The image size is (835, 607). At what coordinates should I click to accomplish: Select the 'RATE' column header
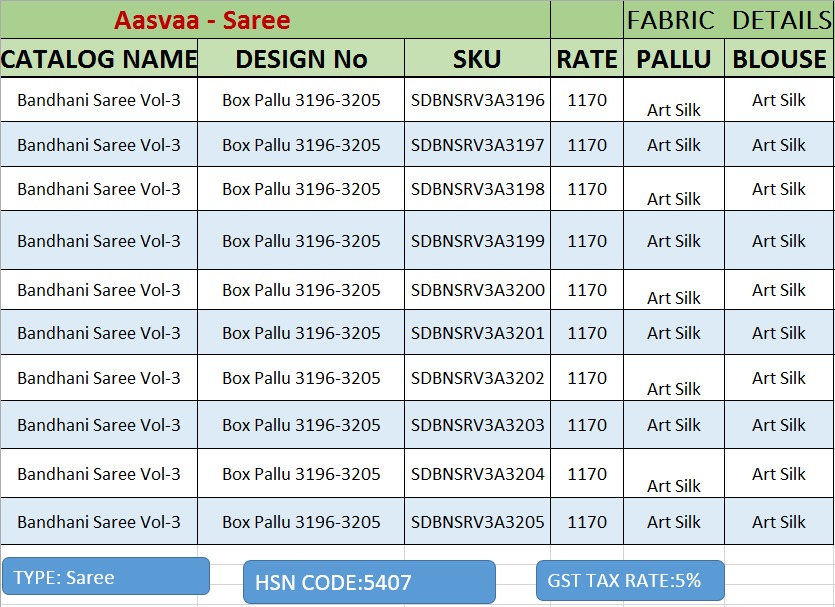587,59
